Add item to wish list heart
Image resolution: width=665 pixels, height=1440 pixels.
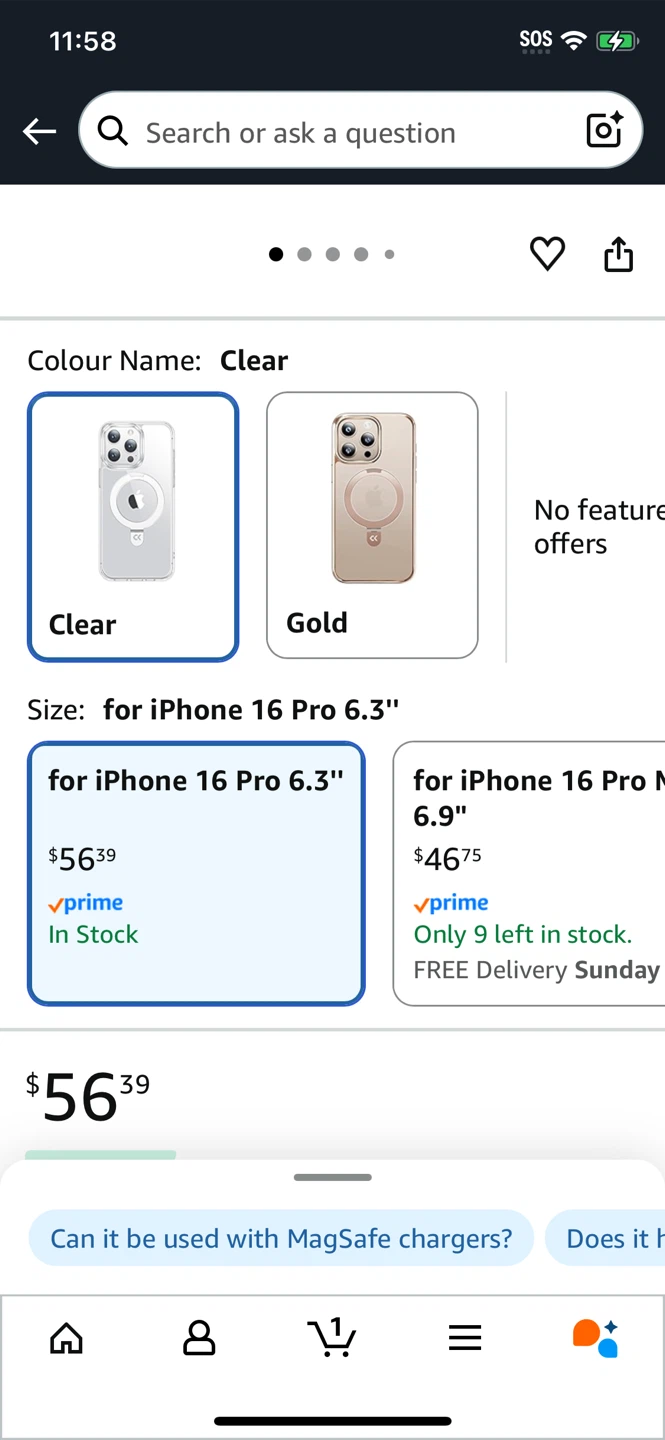(547, 254)
